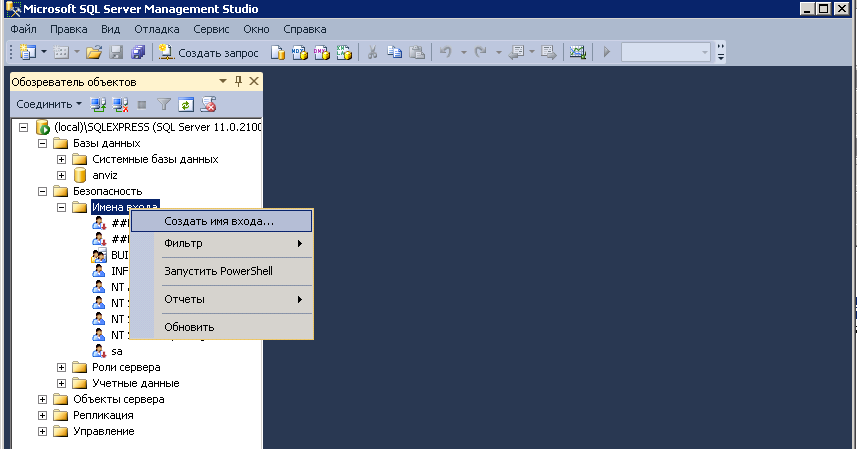This screenshot has width=857, height=449.
Task: Close the Обозреватель объектов panel
Action: click(254, 81)
